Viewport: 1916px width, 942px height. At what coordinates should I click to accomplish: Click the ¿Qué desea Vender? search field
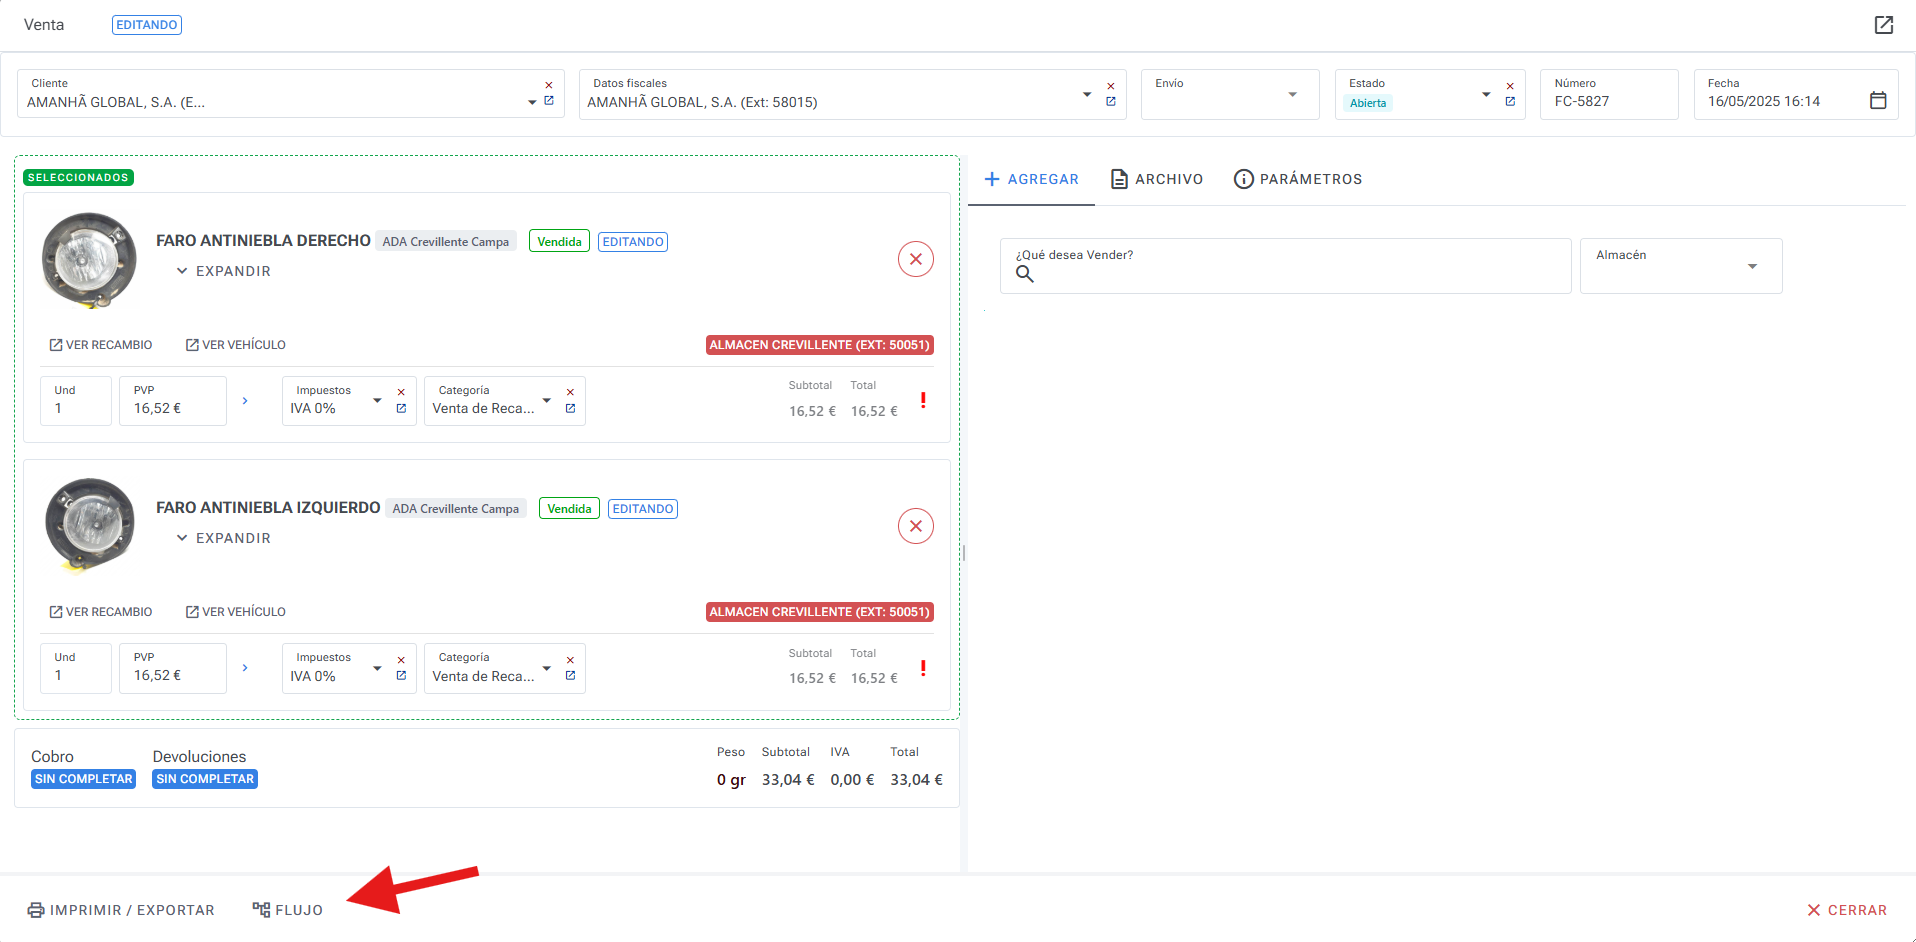pos(1285,267)
